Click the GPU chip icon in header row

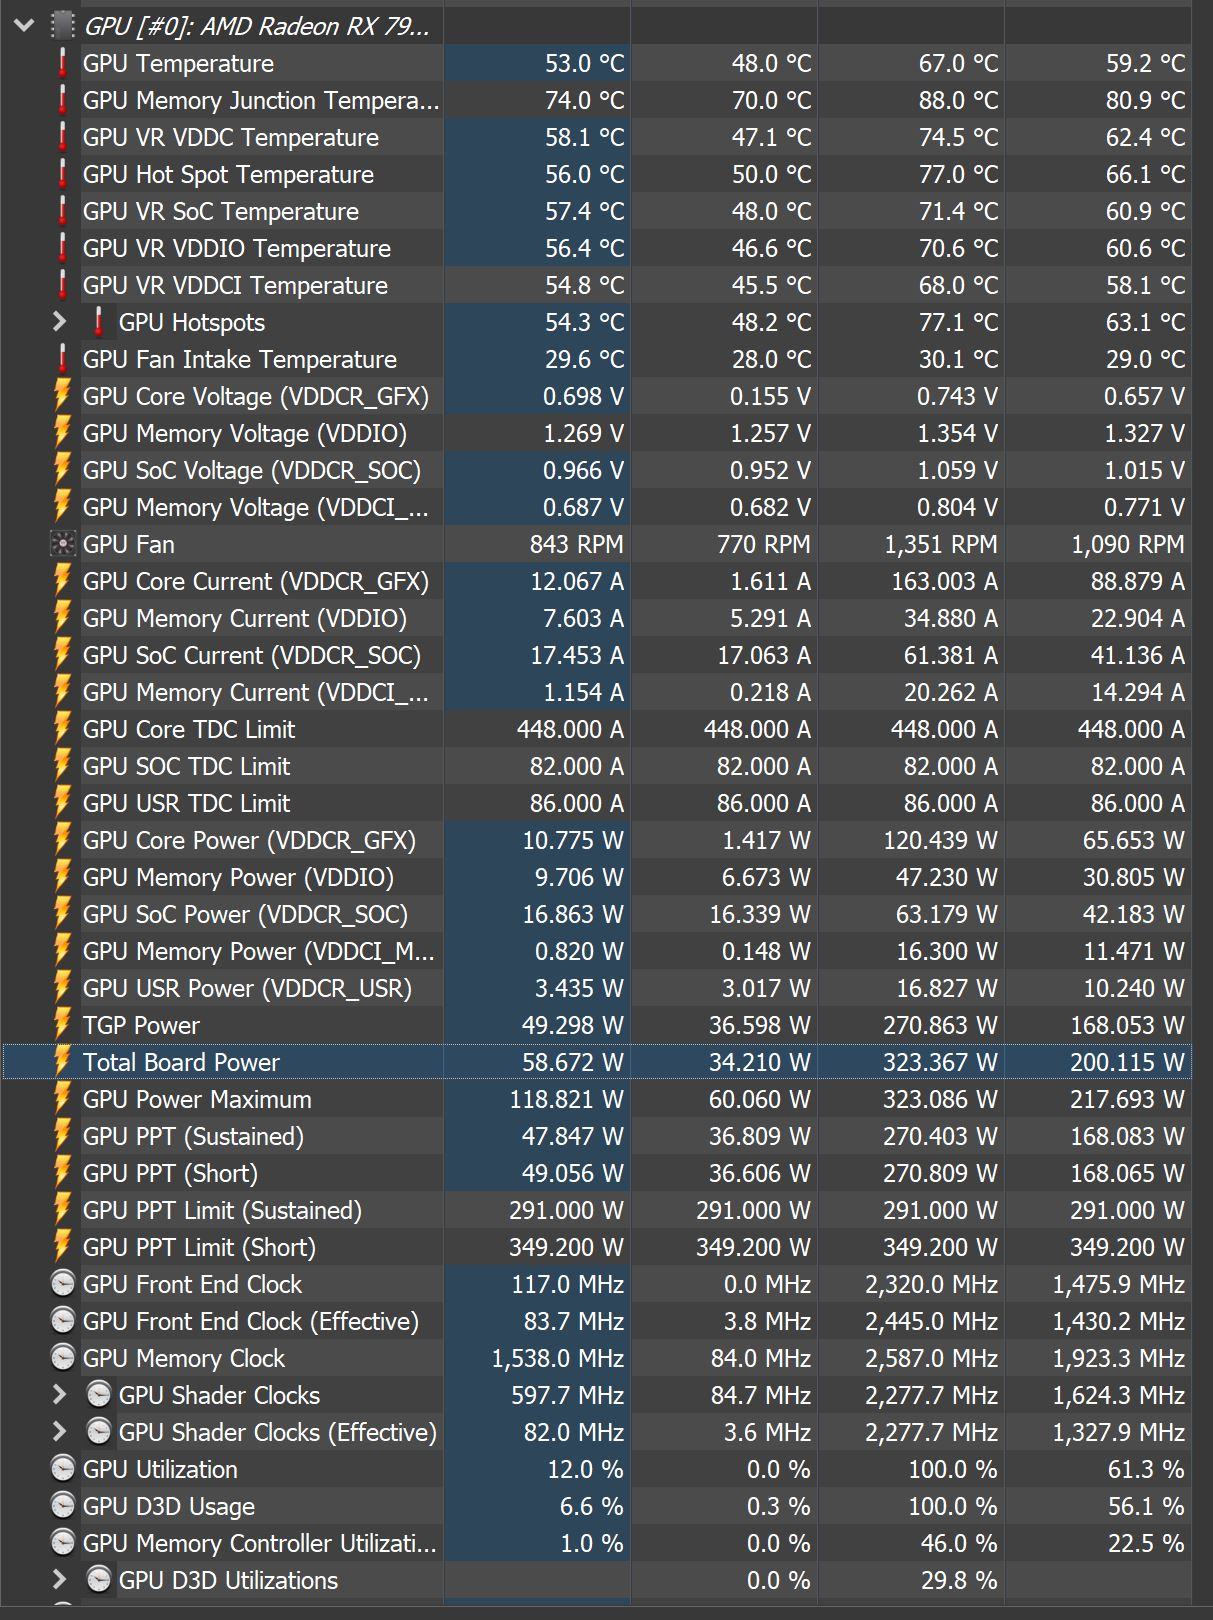tap(62, 26)
